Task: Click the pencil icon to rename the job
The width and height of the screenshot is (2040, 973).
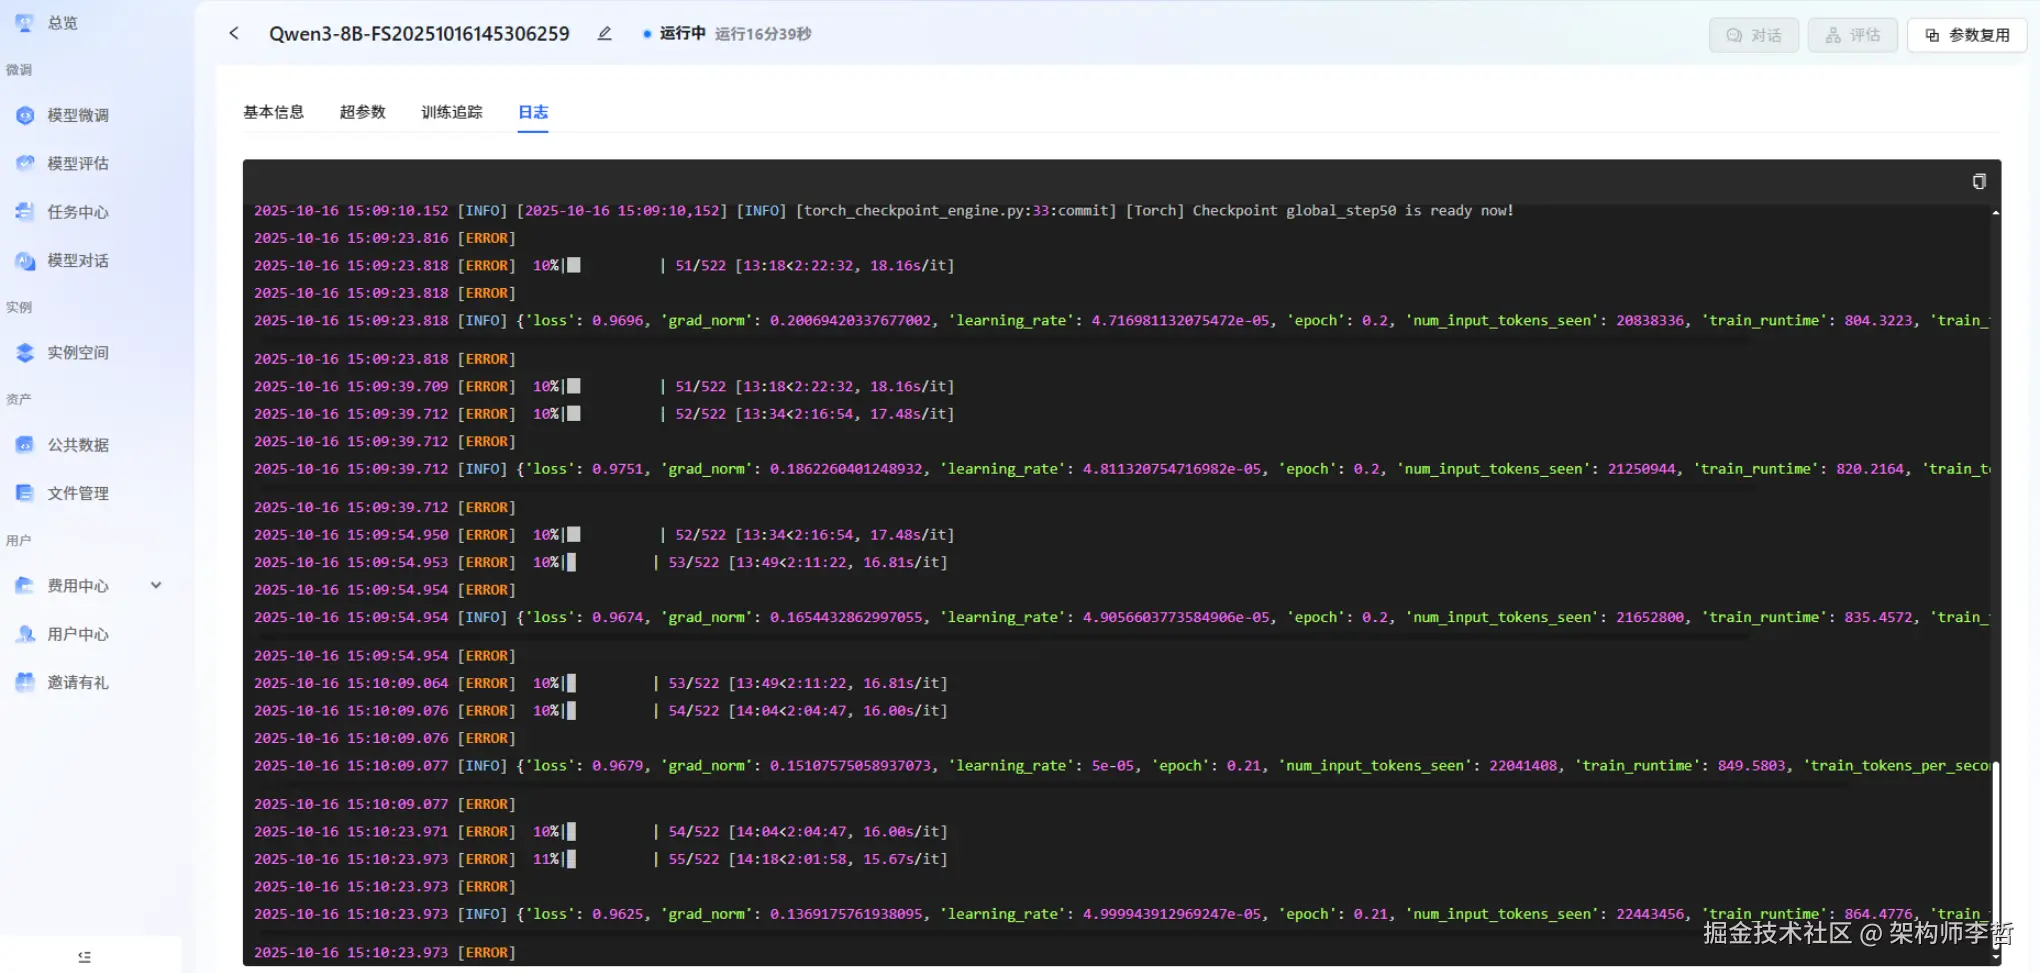Action: coord(604,33)
